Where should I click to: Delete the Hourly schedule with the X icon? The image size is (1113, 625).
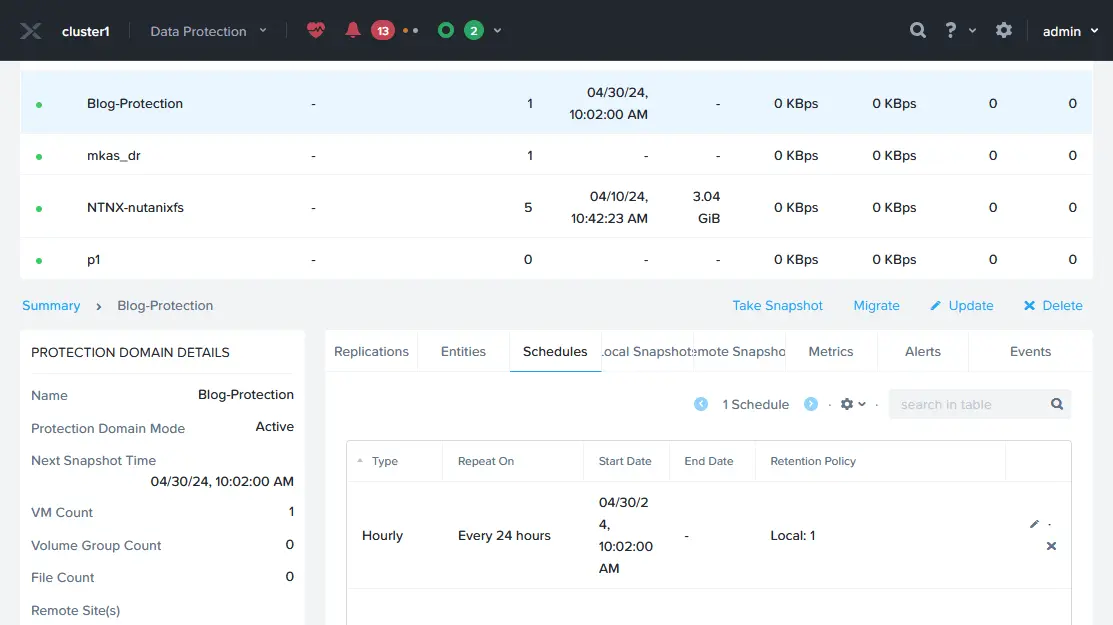click(1051, 546)
